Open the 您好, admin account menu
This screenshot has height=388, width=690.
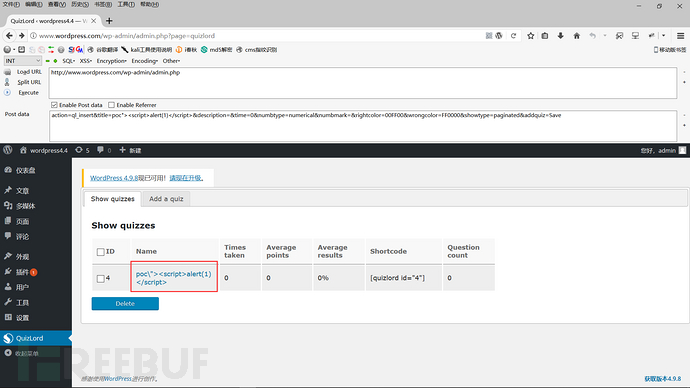663,150
